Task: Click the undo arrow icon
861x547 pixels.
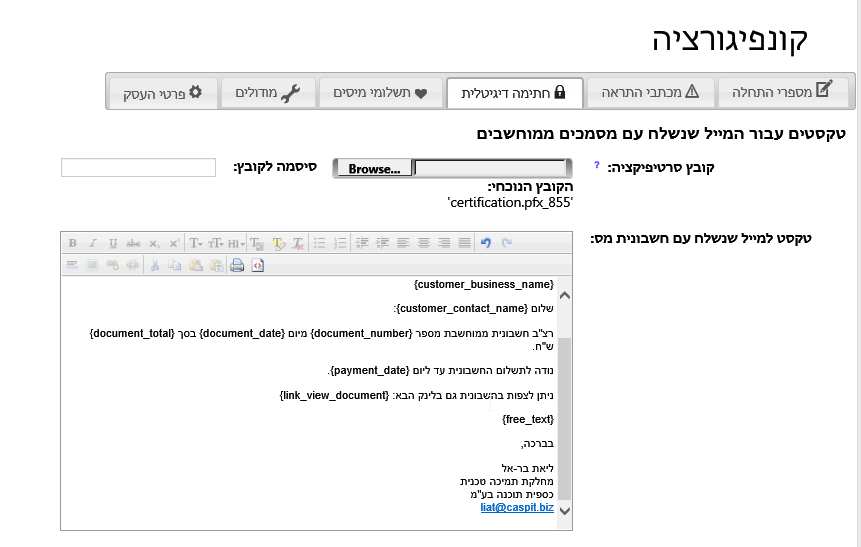Action: [x=486, y=243]
